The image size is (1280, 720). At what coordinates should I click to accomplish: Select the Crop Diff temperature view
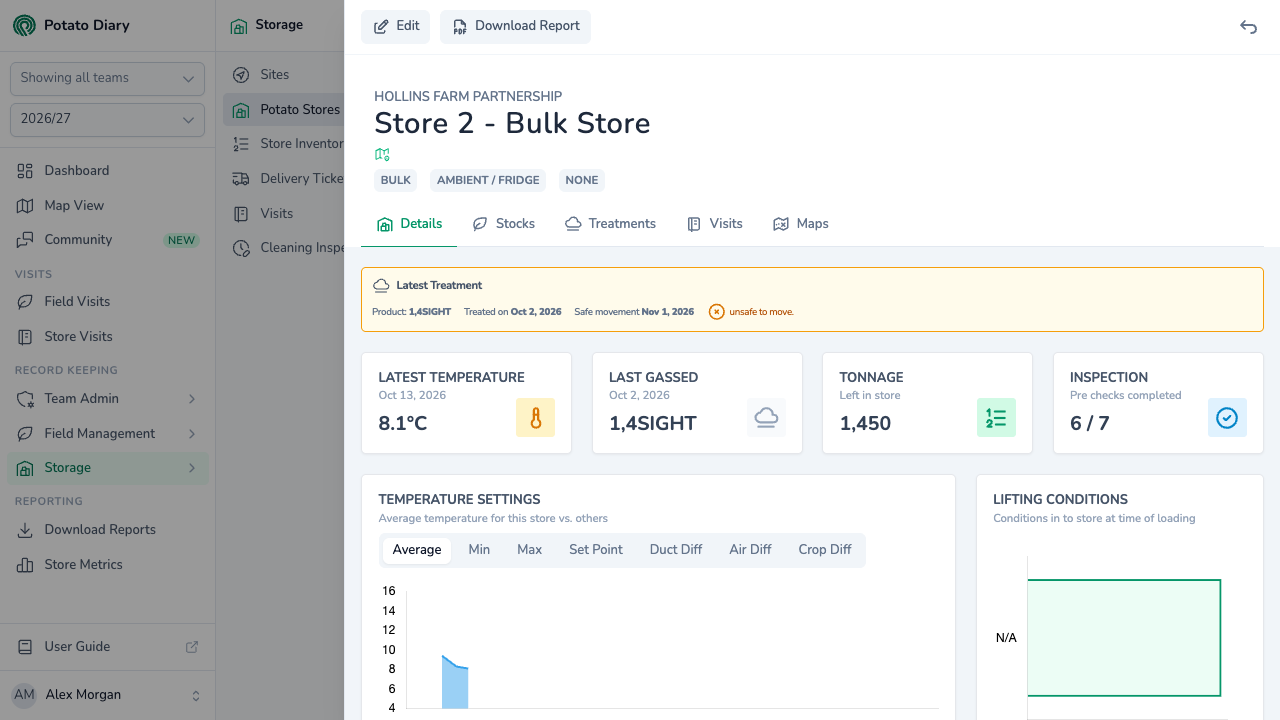pos(825,550)
